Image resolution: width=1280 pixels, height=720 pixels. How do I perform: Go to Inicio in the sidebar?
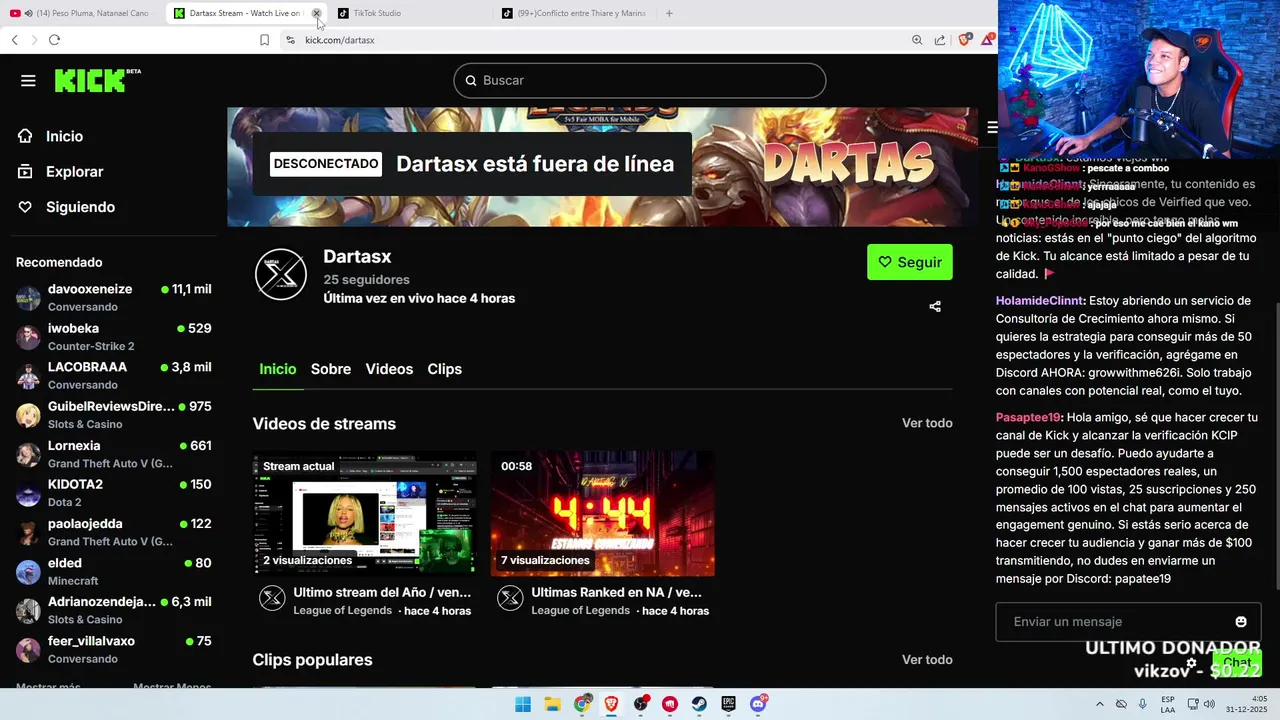[x=50, y=136]
